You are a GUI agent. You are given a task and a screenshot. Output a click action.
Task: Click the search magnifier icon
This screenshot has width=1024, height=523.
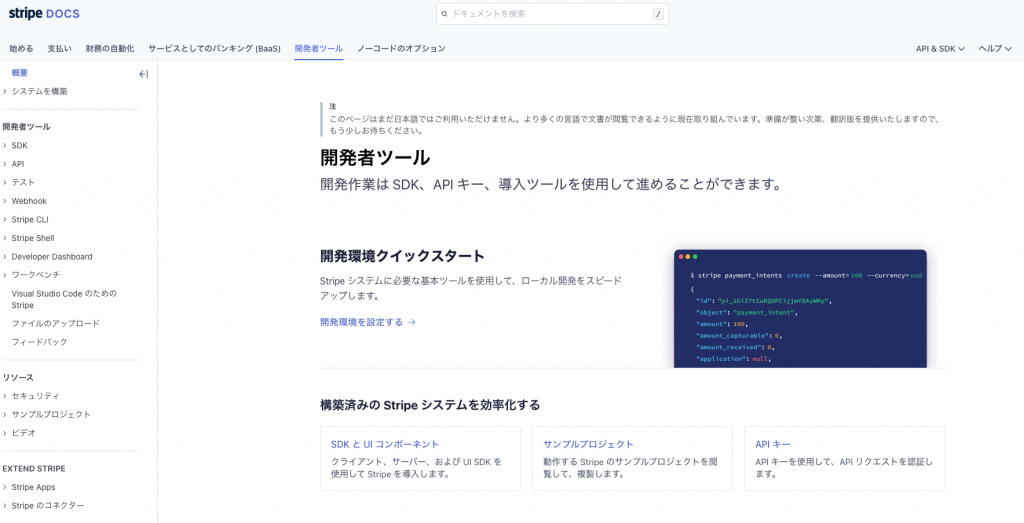pos(445,14)
